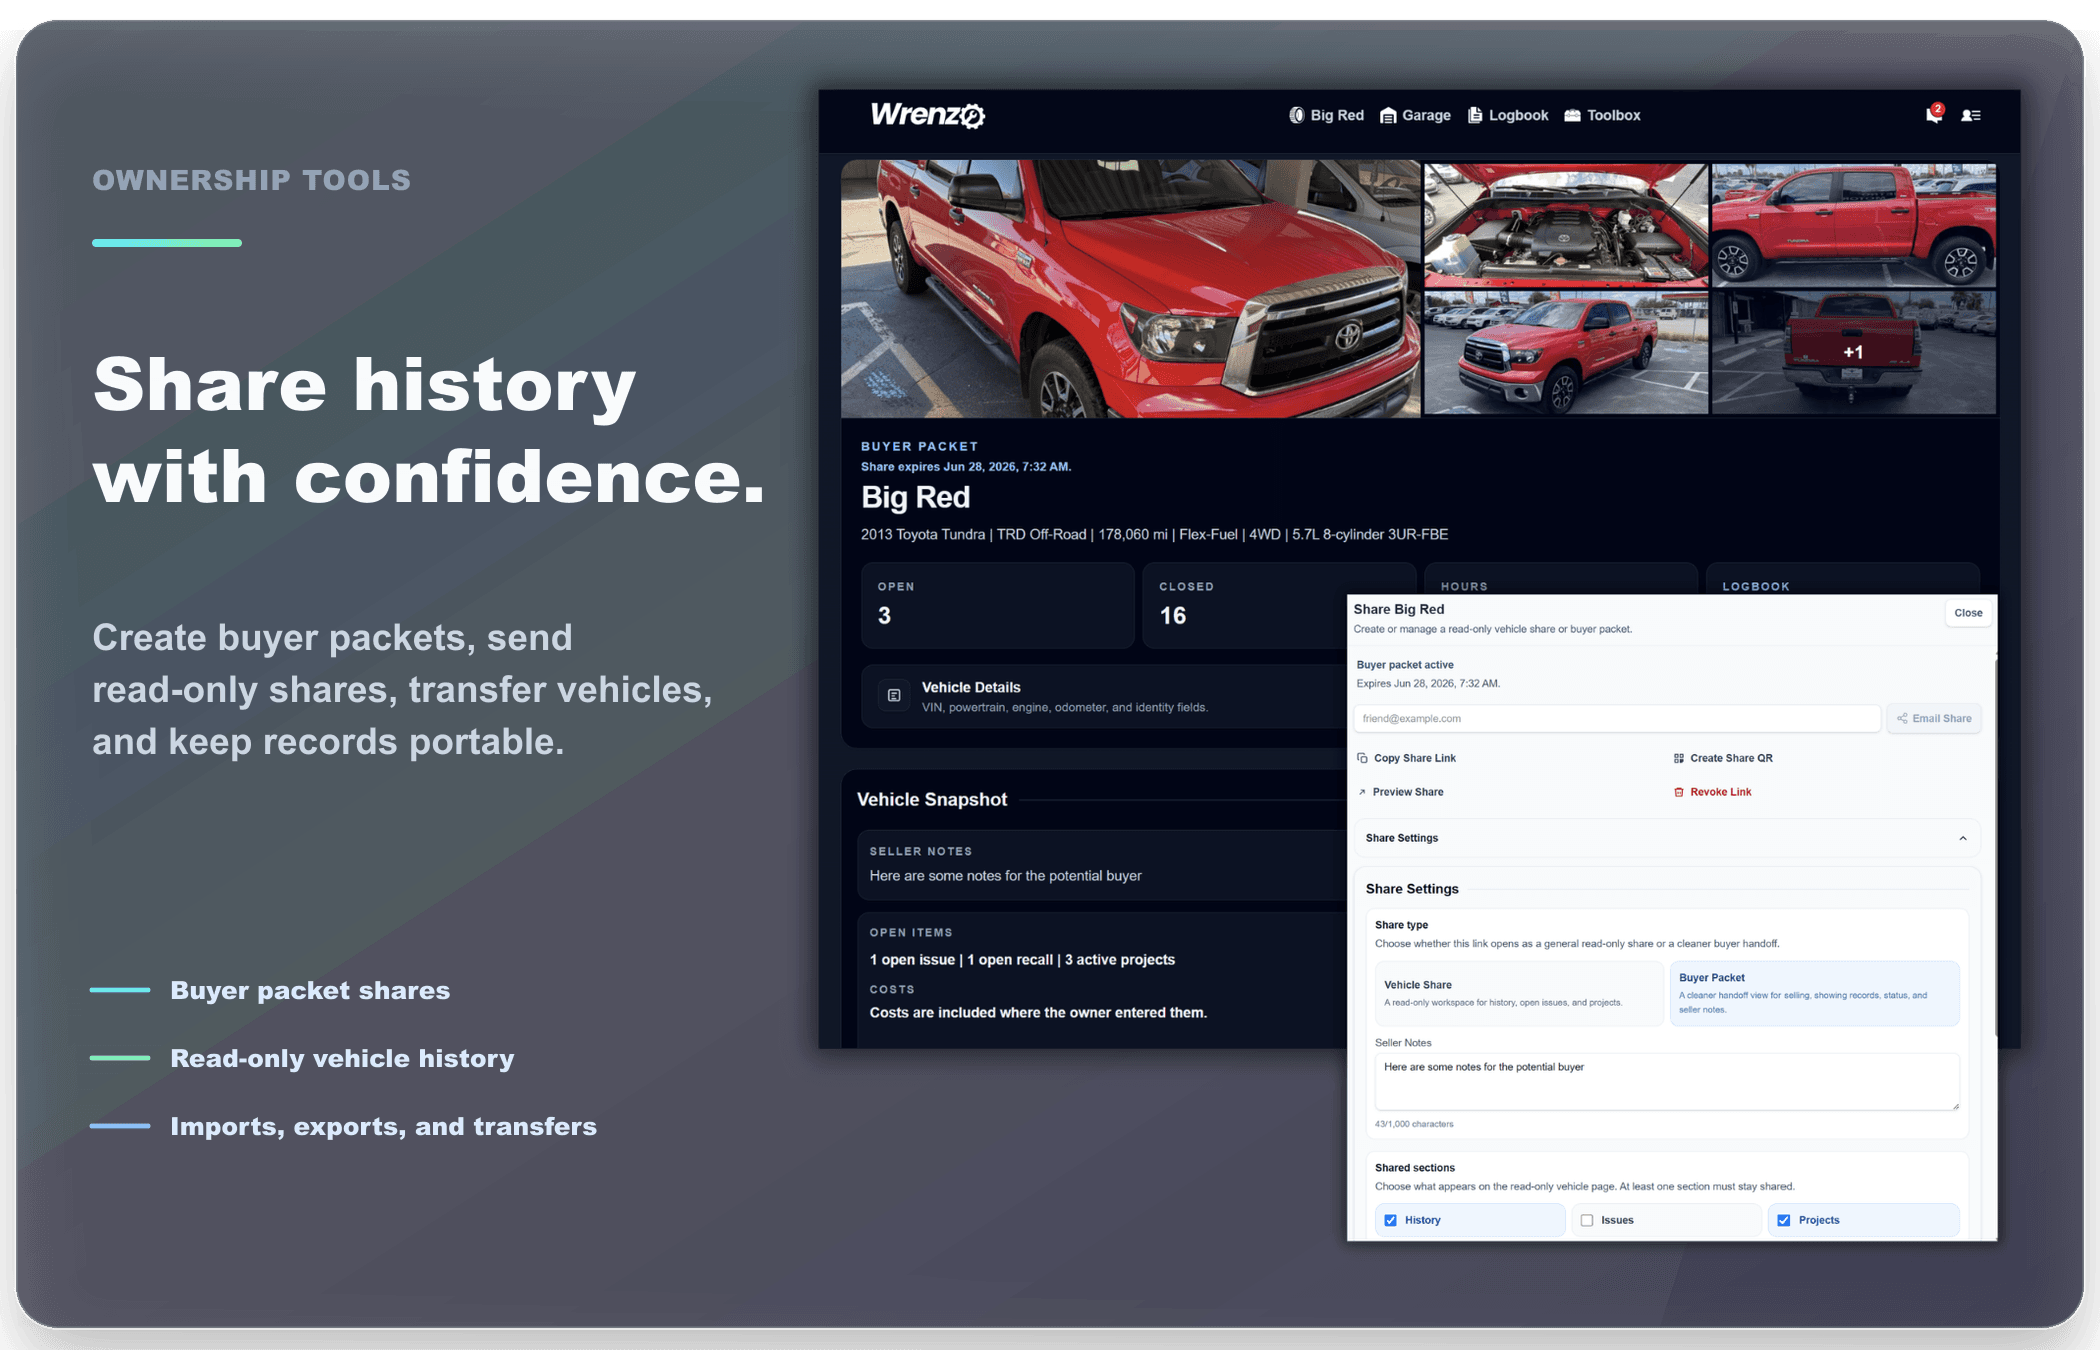The image size is (2100, 1350).
Task: Open the Logbook nav item
Action: (1508, 115)
